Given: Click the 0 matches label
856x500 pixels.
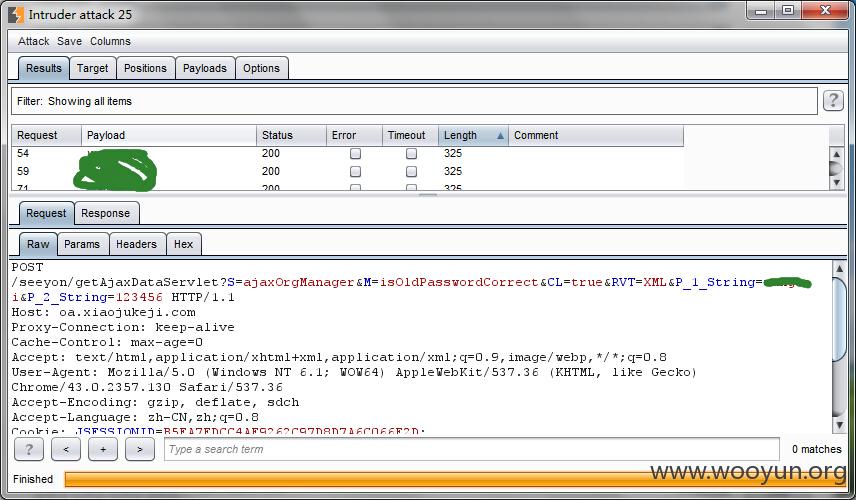Looking at the screenshot, I should (817, 449).
